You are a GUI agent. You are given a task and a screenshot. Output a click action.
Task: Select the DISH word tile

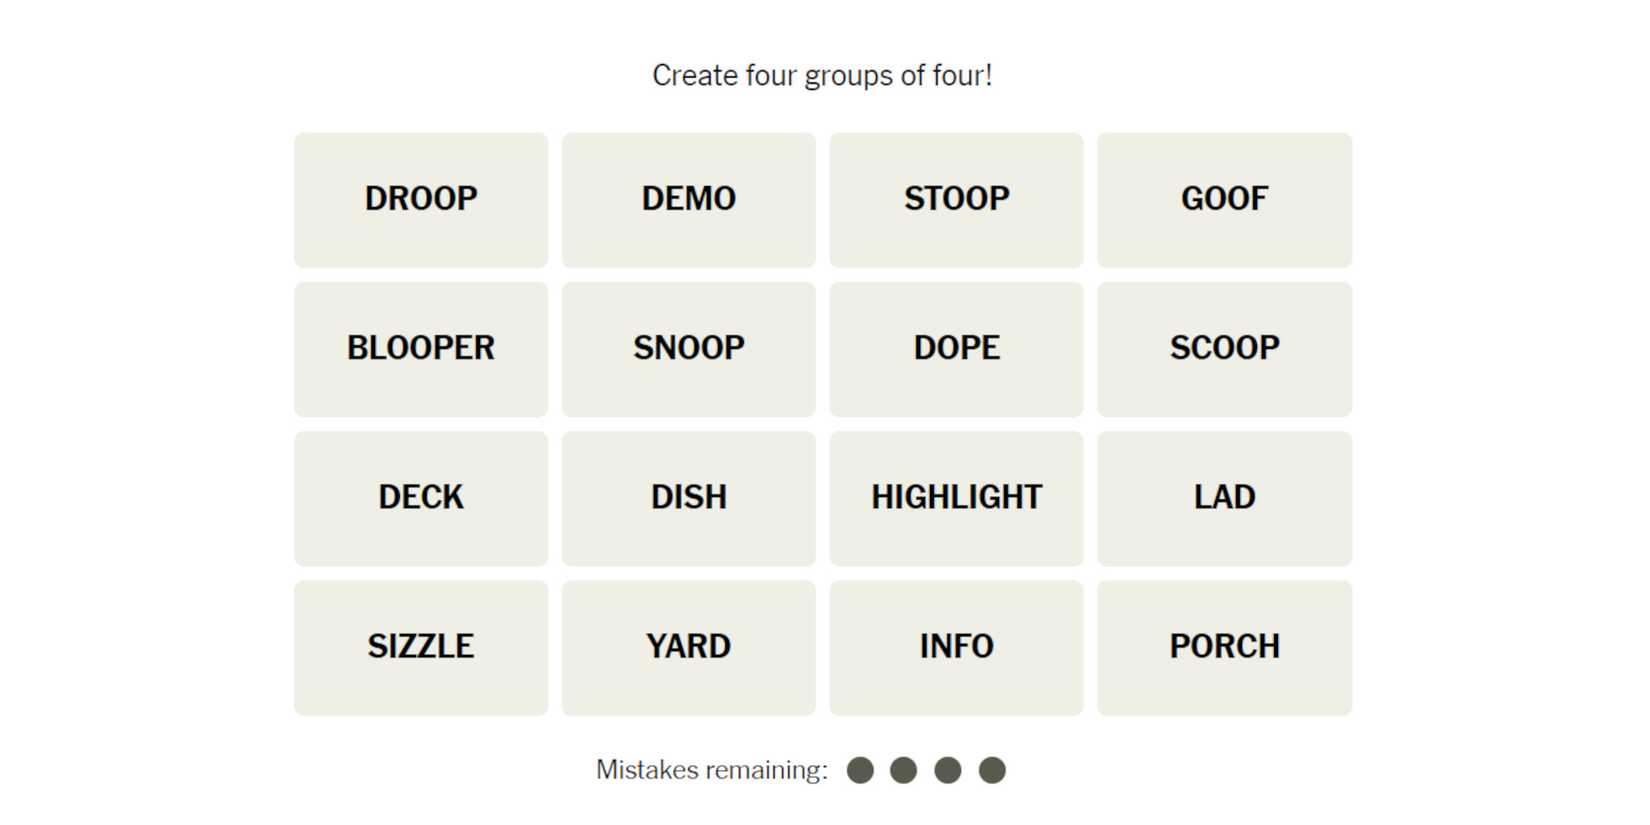tap(688, 498)
